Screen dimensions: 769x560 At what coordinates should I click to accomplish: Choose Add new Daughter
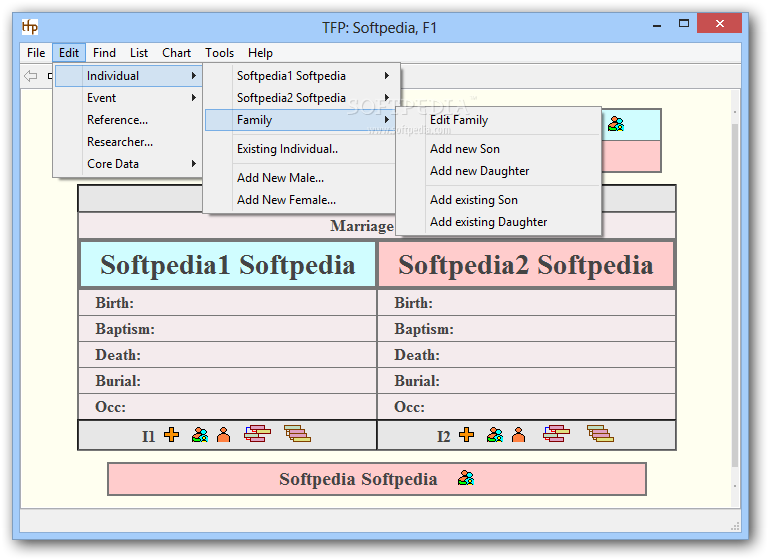click(499, 171)
